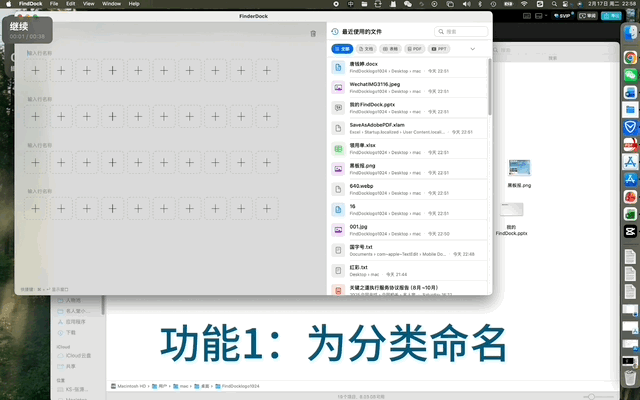
Task: Click the 国字号.txt text file icon
Action: coord(338,250)
